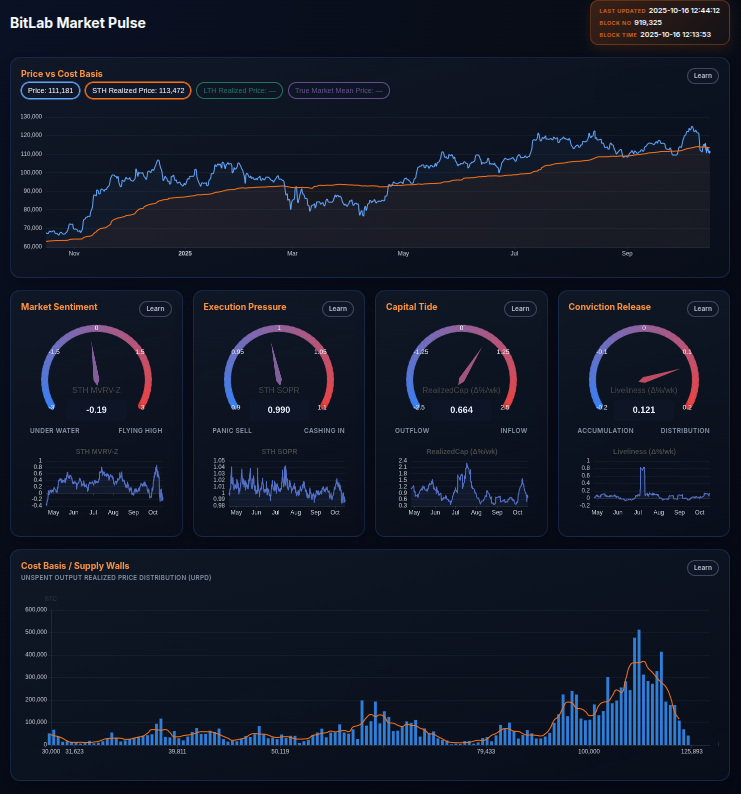Viewport: 741px width, 794px height.
Task: Click the BitLab Market Pulse title
Action: (78, 23)
